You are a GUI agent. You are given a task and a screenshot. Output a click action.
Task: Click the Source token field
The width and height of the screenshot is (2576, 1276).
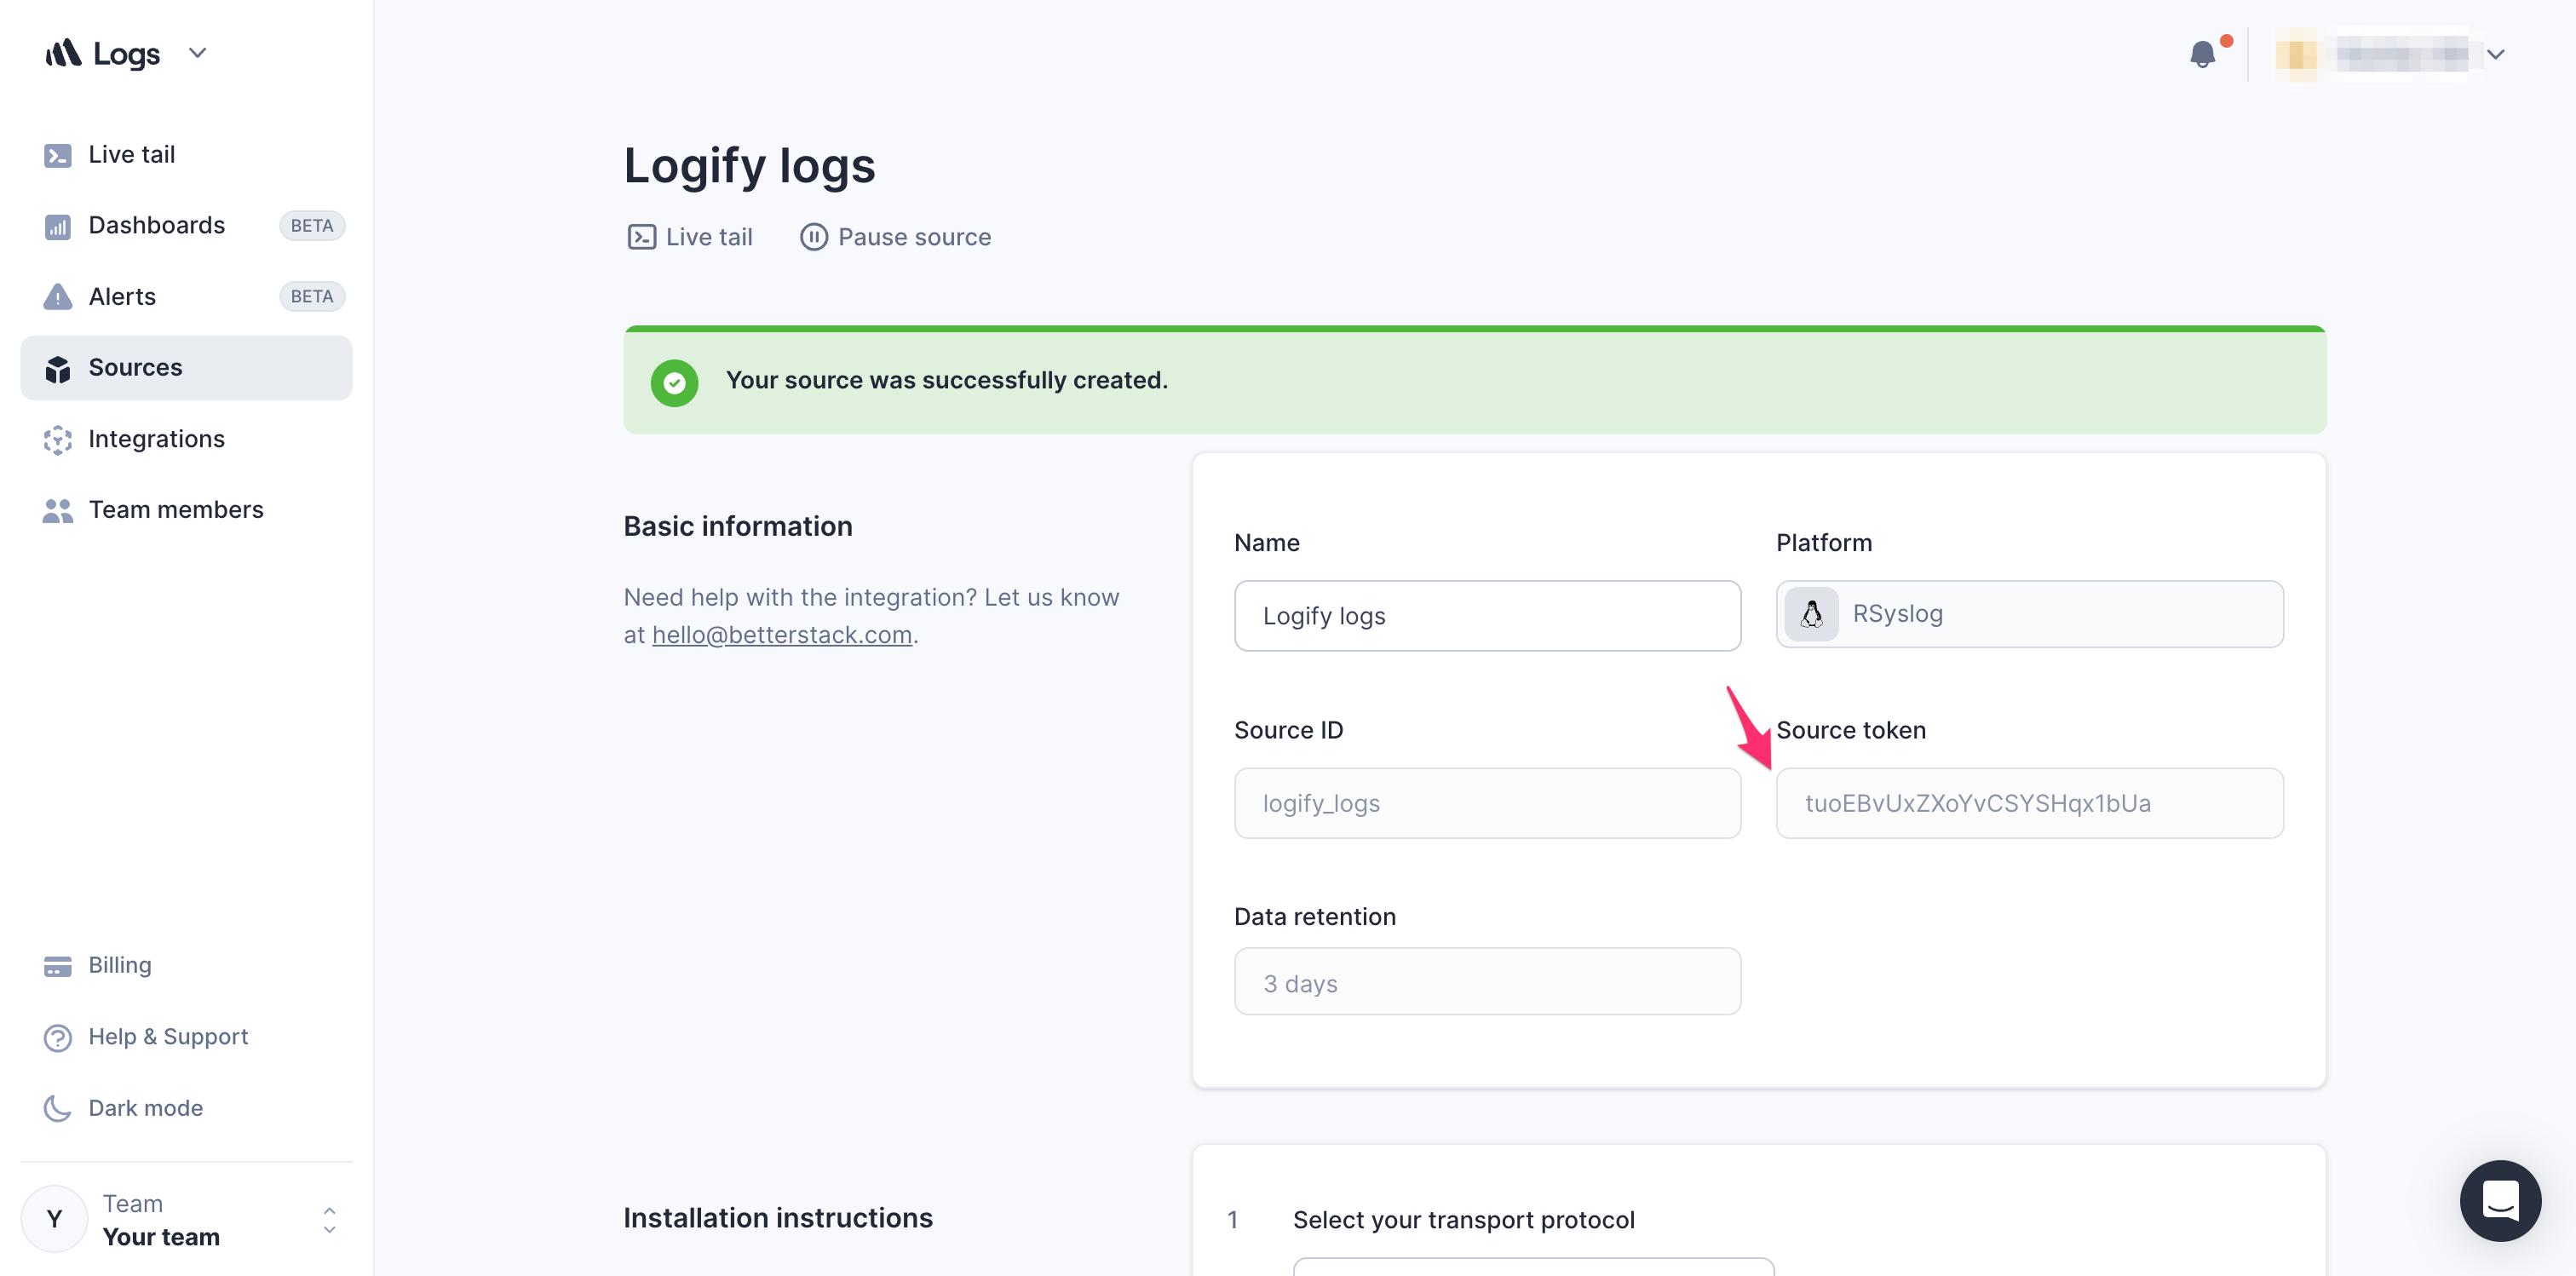pyautogui.click(x=2028, y=803)
